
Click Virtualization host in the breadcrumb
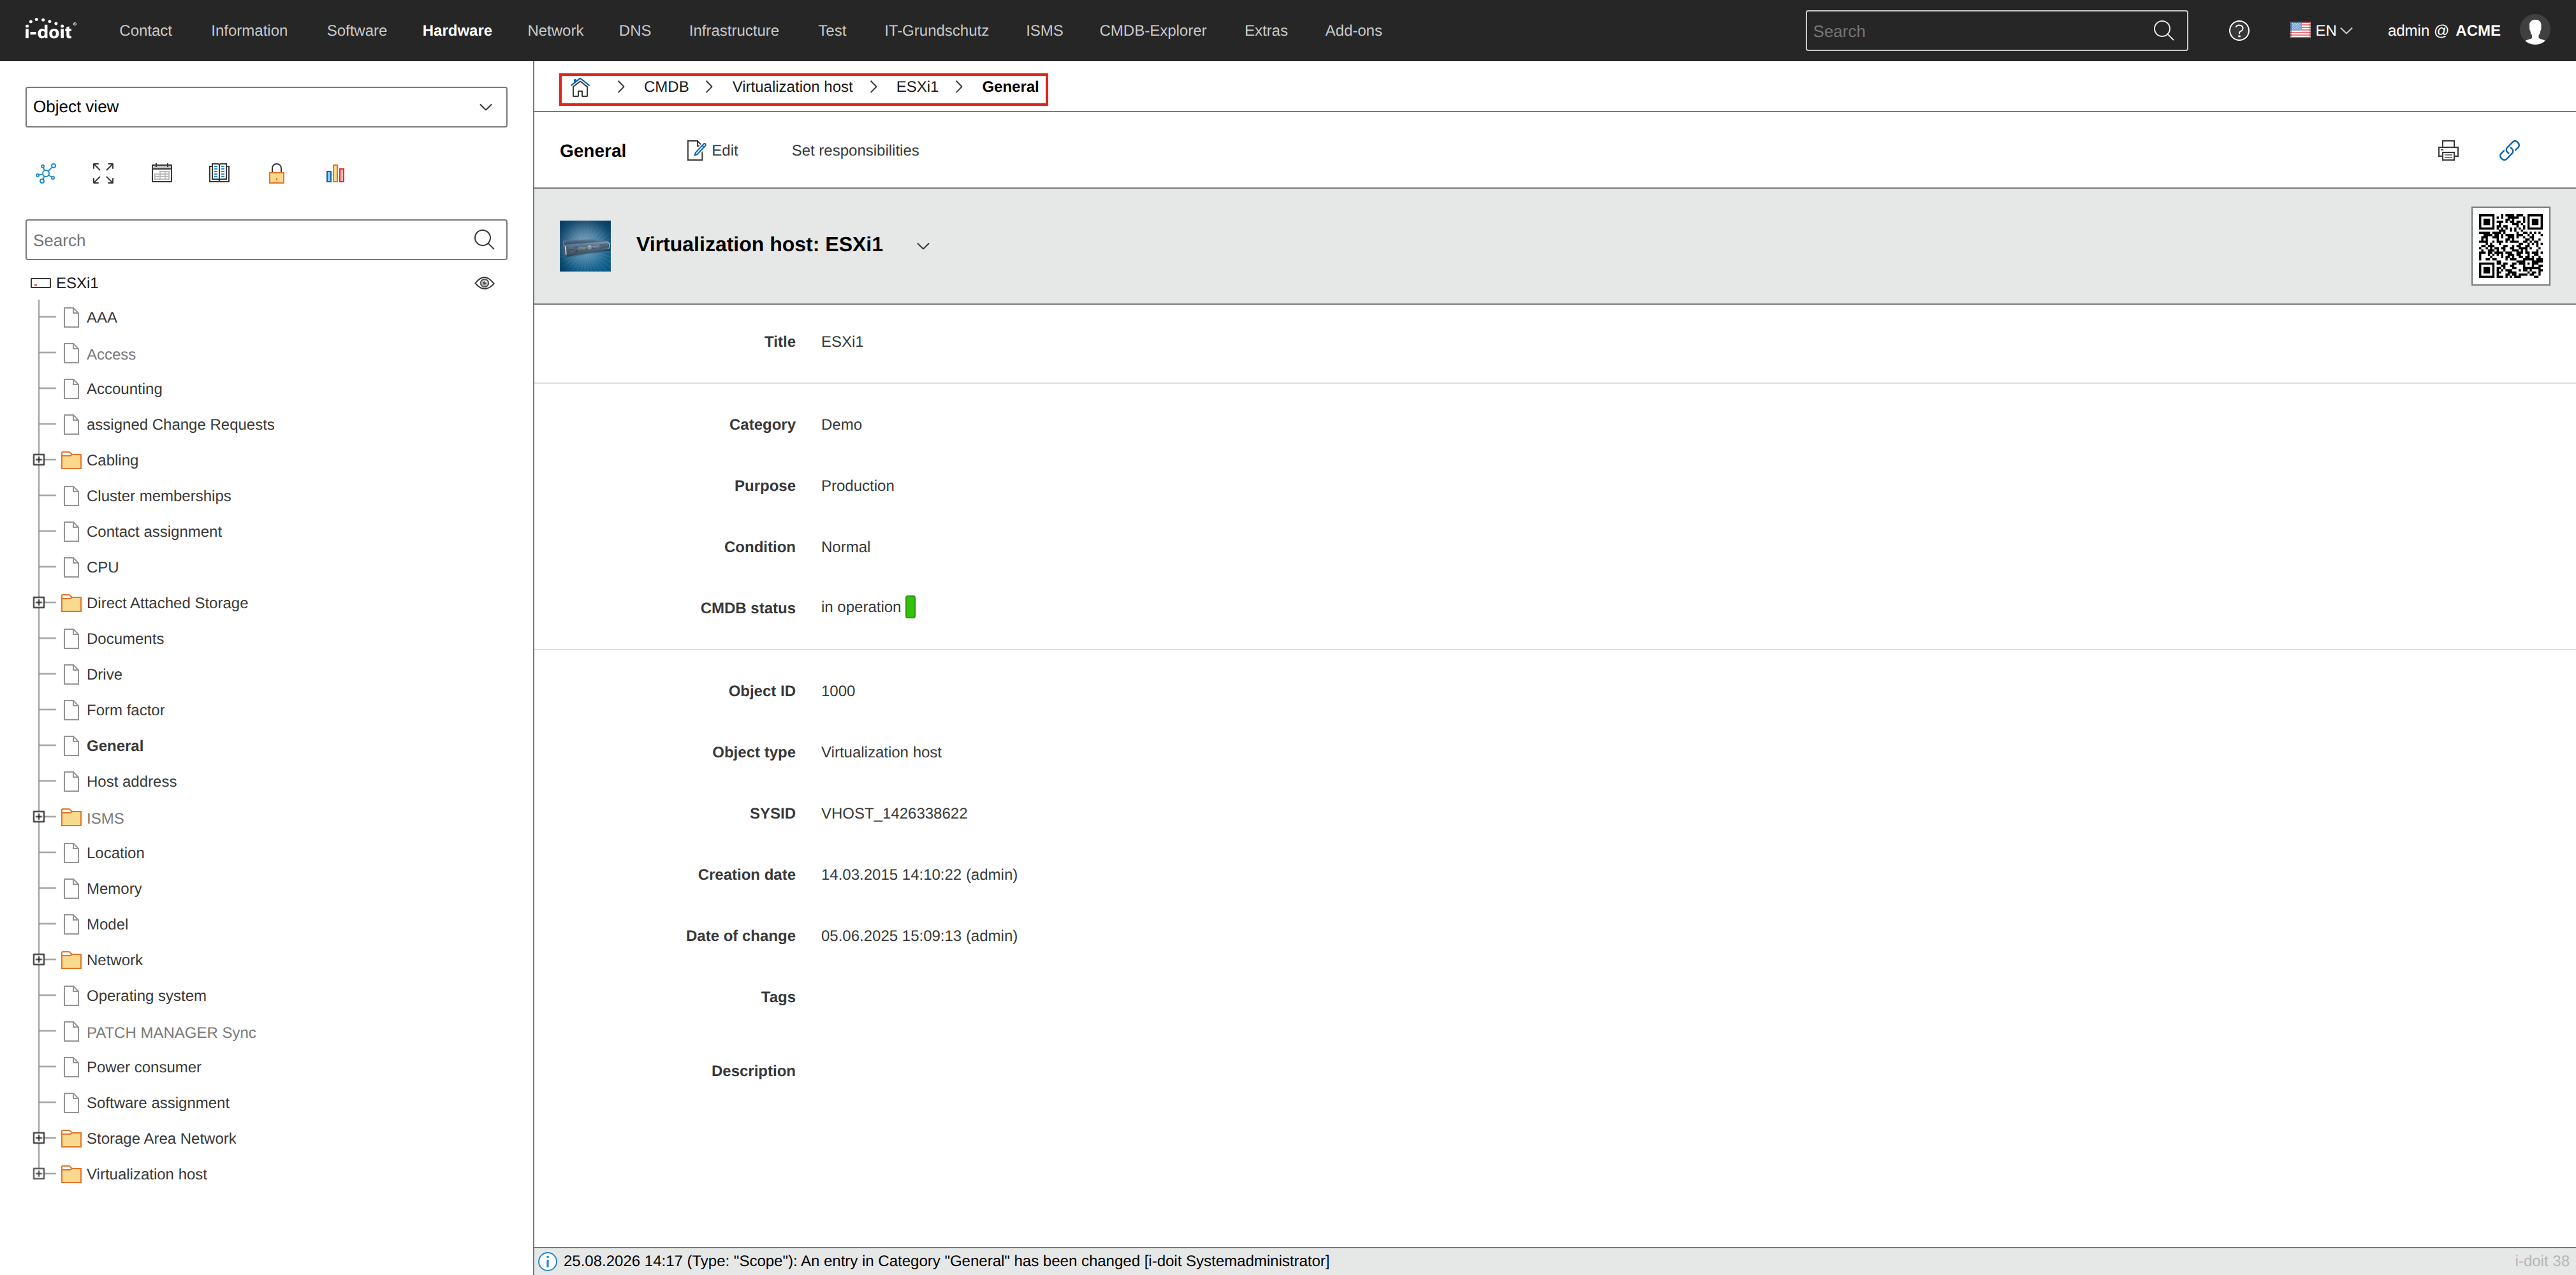point(792,87)
